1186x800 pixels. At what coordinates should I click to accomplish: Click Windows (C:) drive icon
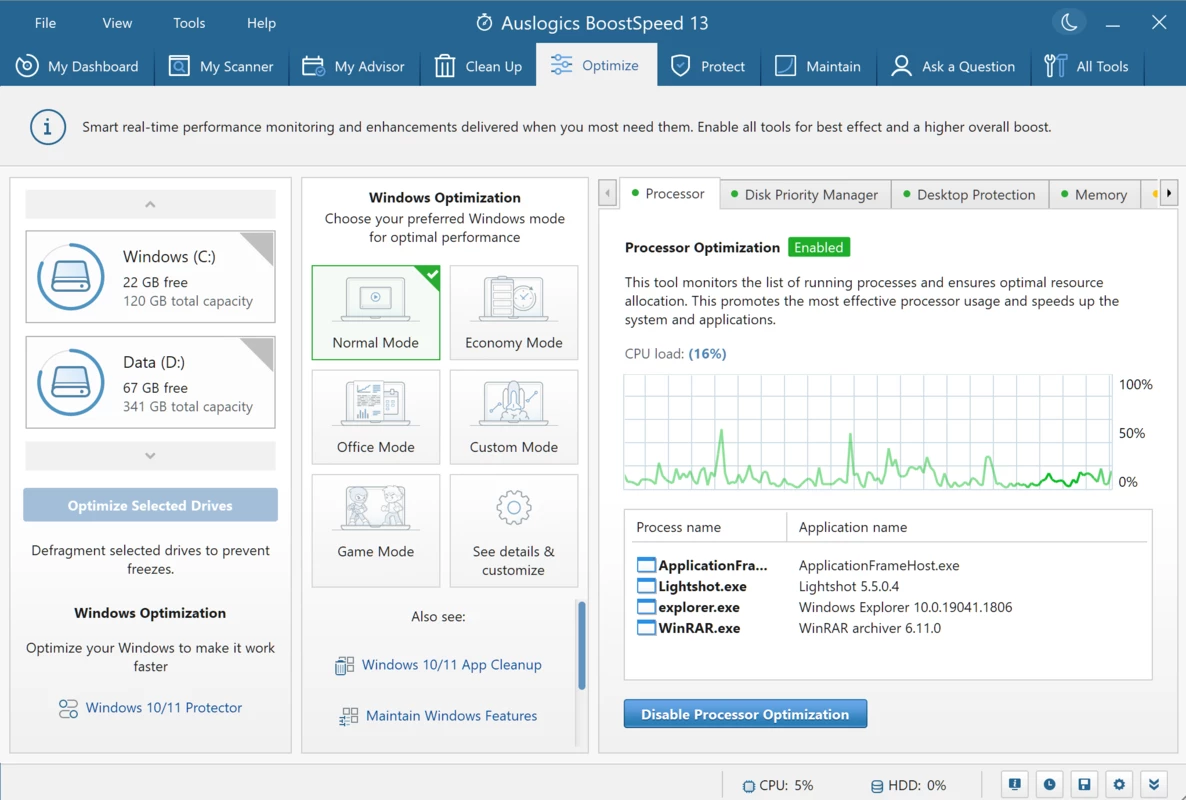coord(70,277)
